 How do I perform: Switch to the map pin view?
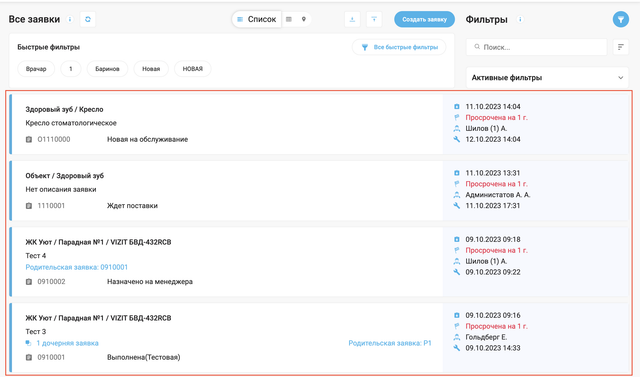point(304,19)
